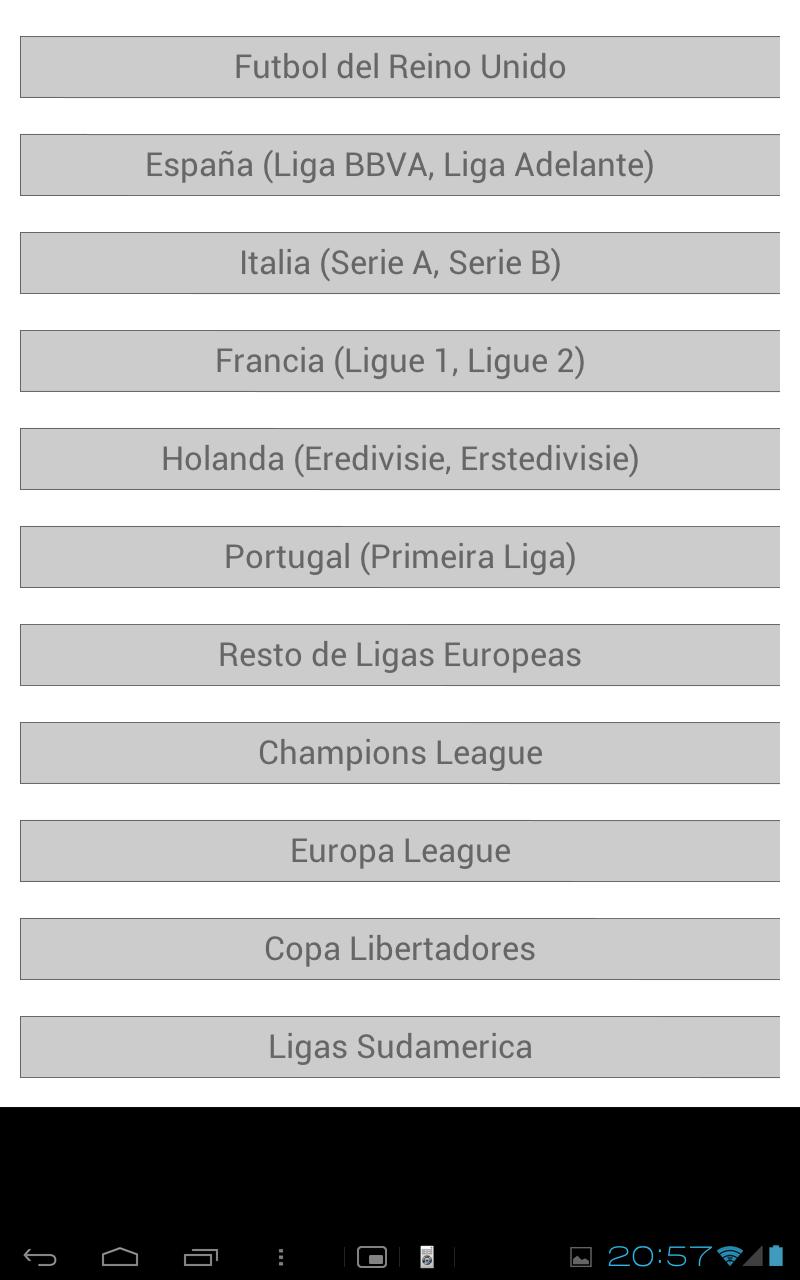The width and height of the screenshot is (800, 1280).
Task: Select Francia (Ligue 1, Ligue 2)
Action: coord(400,361)
